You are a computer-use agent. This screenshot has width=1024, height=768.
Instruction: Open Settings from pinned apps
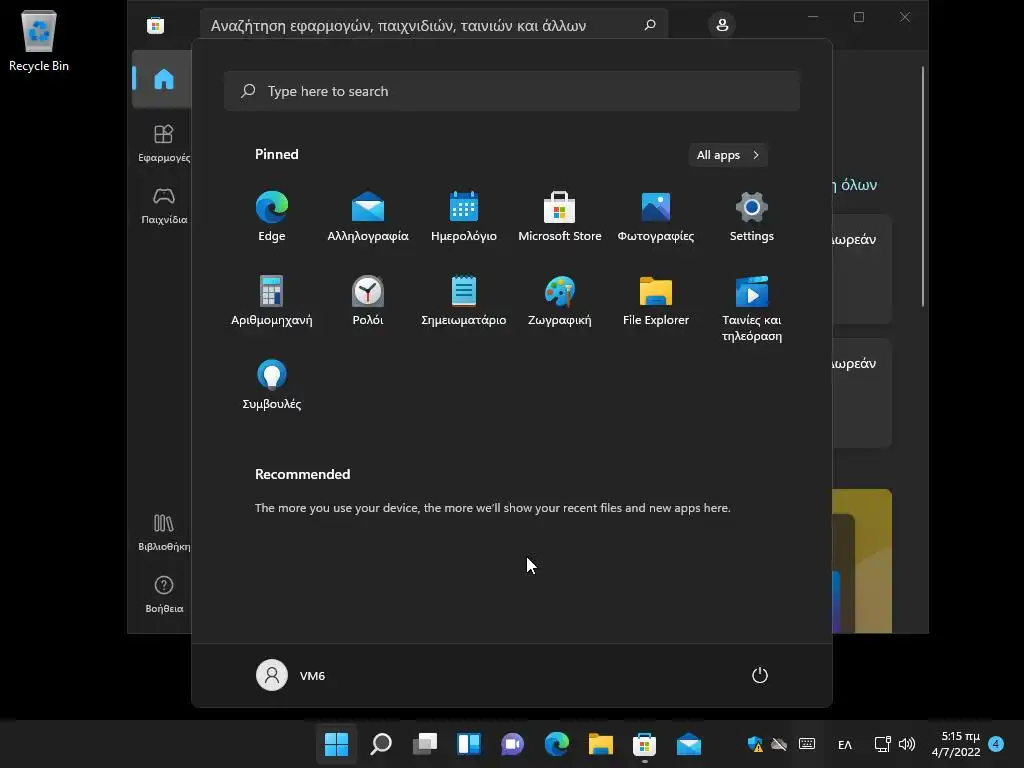point(752,217)
